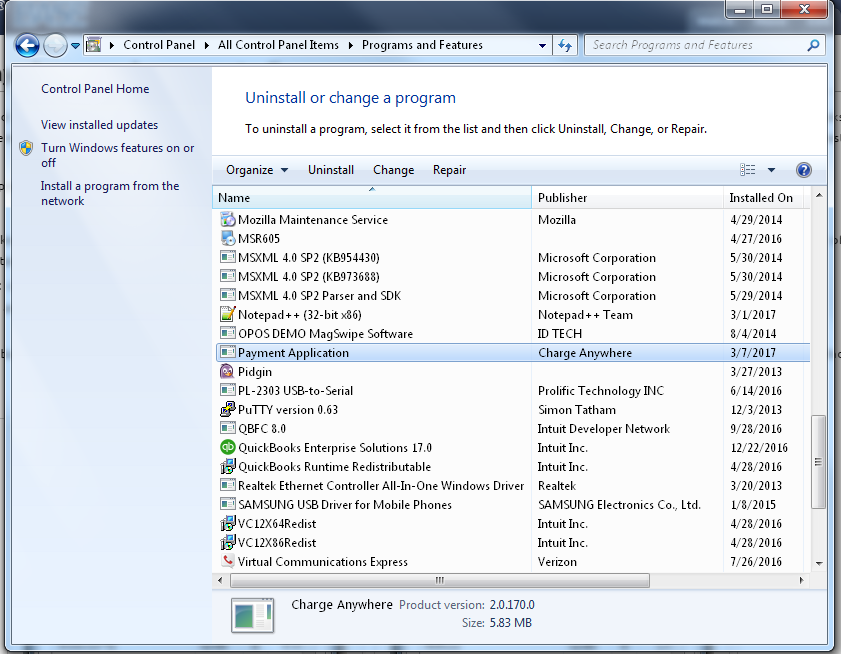
Task: Expand the address bar history dropdown
Action: pos(543,45)
